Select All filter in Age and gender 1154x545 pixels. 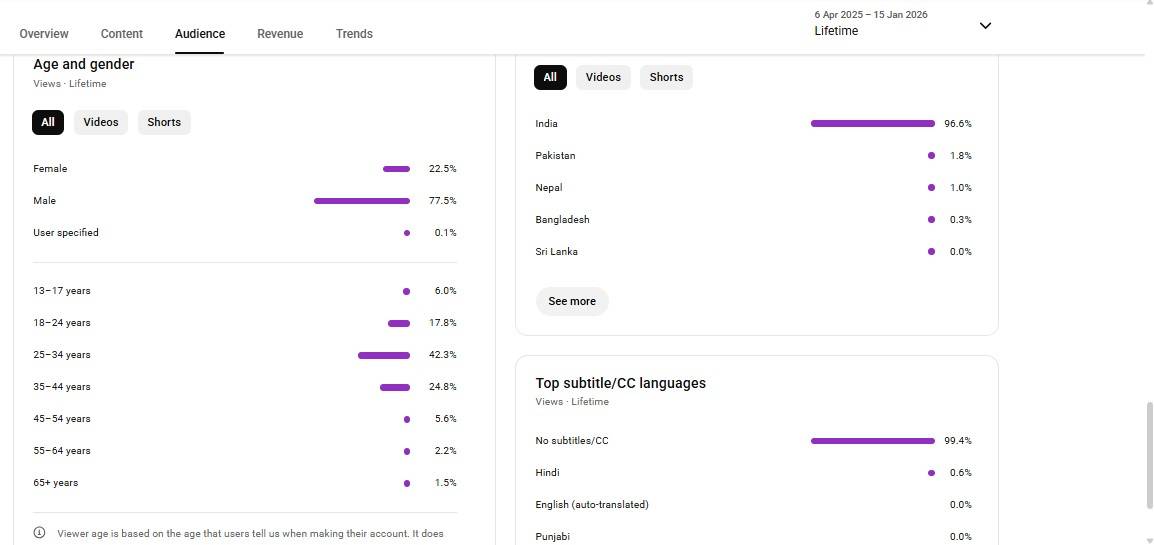point(48,122)
